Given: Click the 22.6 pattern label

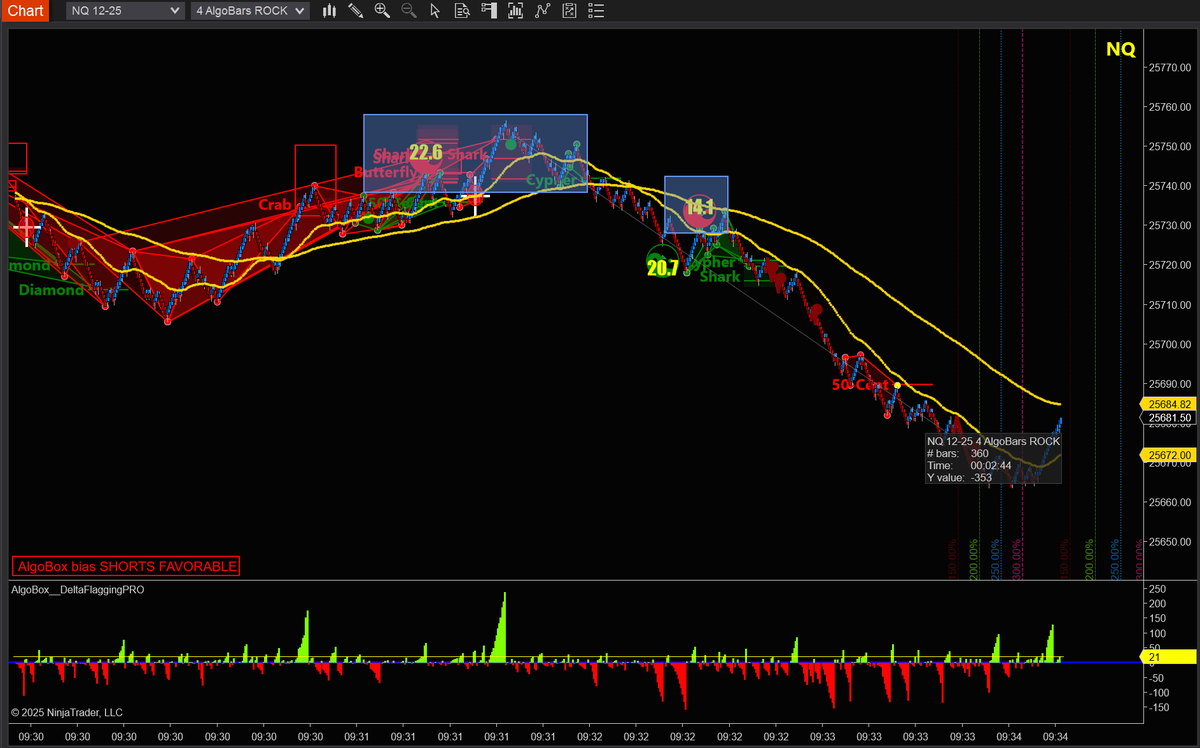Looking at the screenshot, I should click(x=425, y=153).
